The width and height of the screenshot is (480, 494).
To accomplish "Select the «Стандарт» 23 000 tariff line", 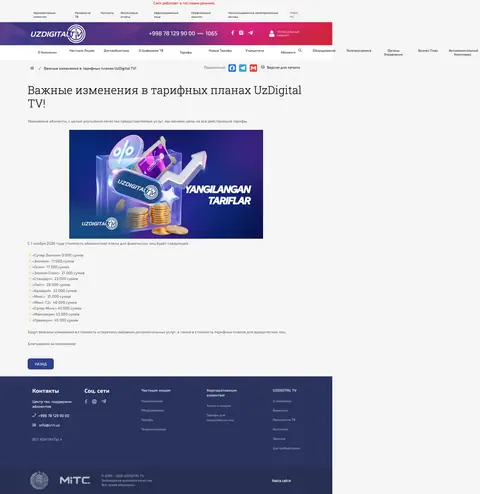I will click(x=55, y=279).
